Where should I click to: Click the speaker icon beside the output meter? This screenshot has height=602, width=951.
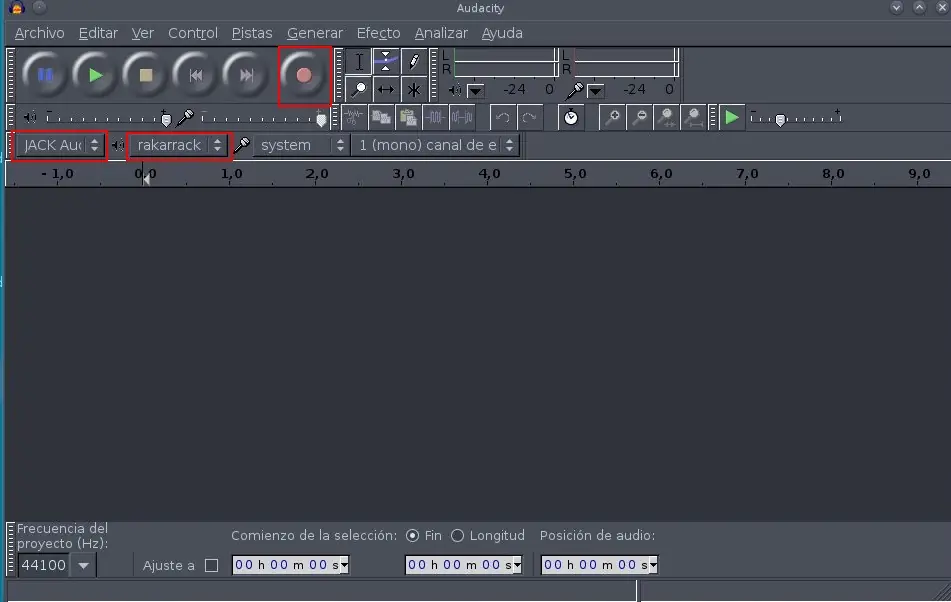point(455,91)
